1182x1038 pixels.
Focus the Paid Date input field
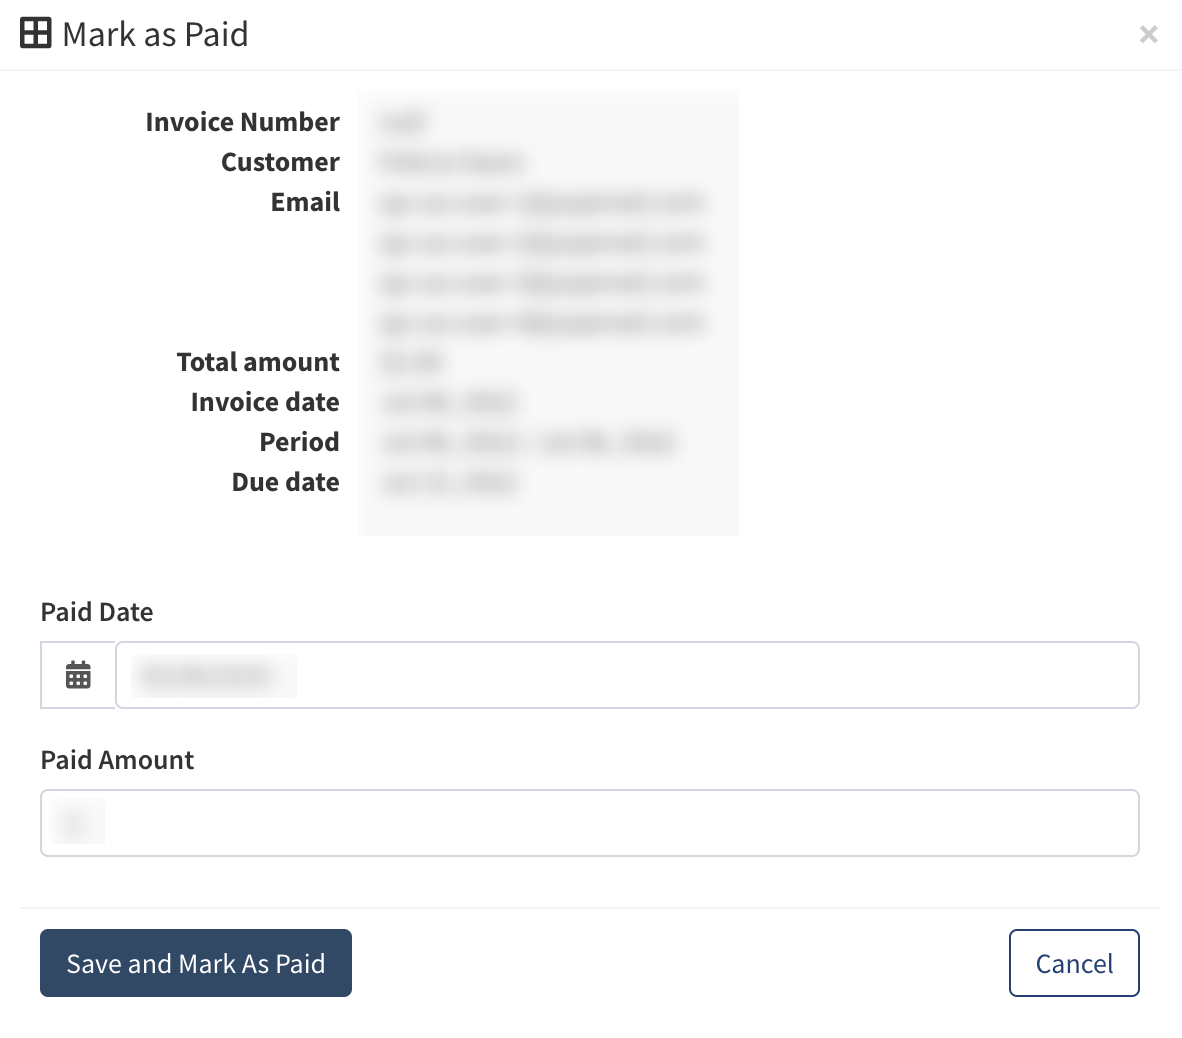(627, 675)
